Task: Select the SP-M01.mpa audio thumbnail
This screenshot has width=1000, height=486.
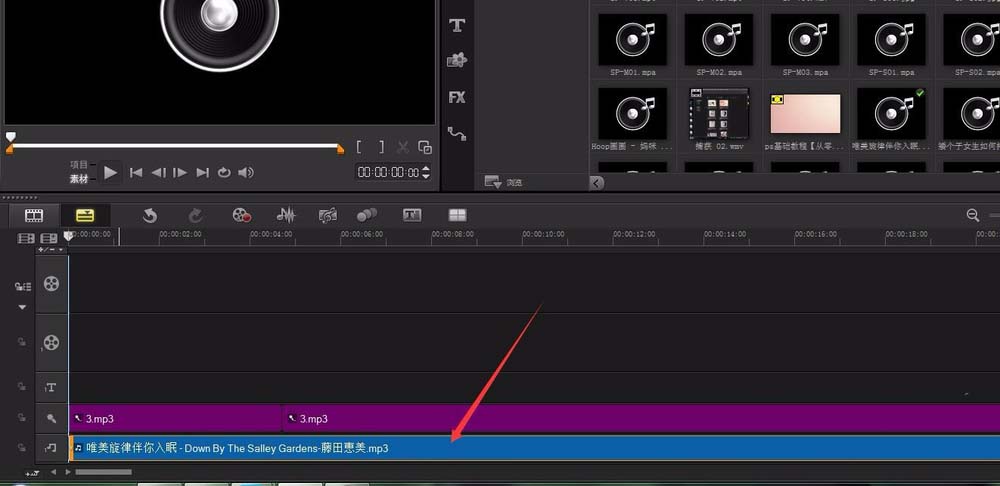Action: pos(632,40)
